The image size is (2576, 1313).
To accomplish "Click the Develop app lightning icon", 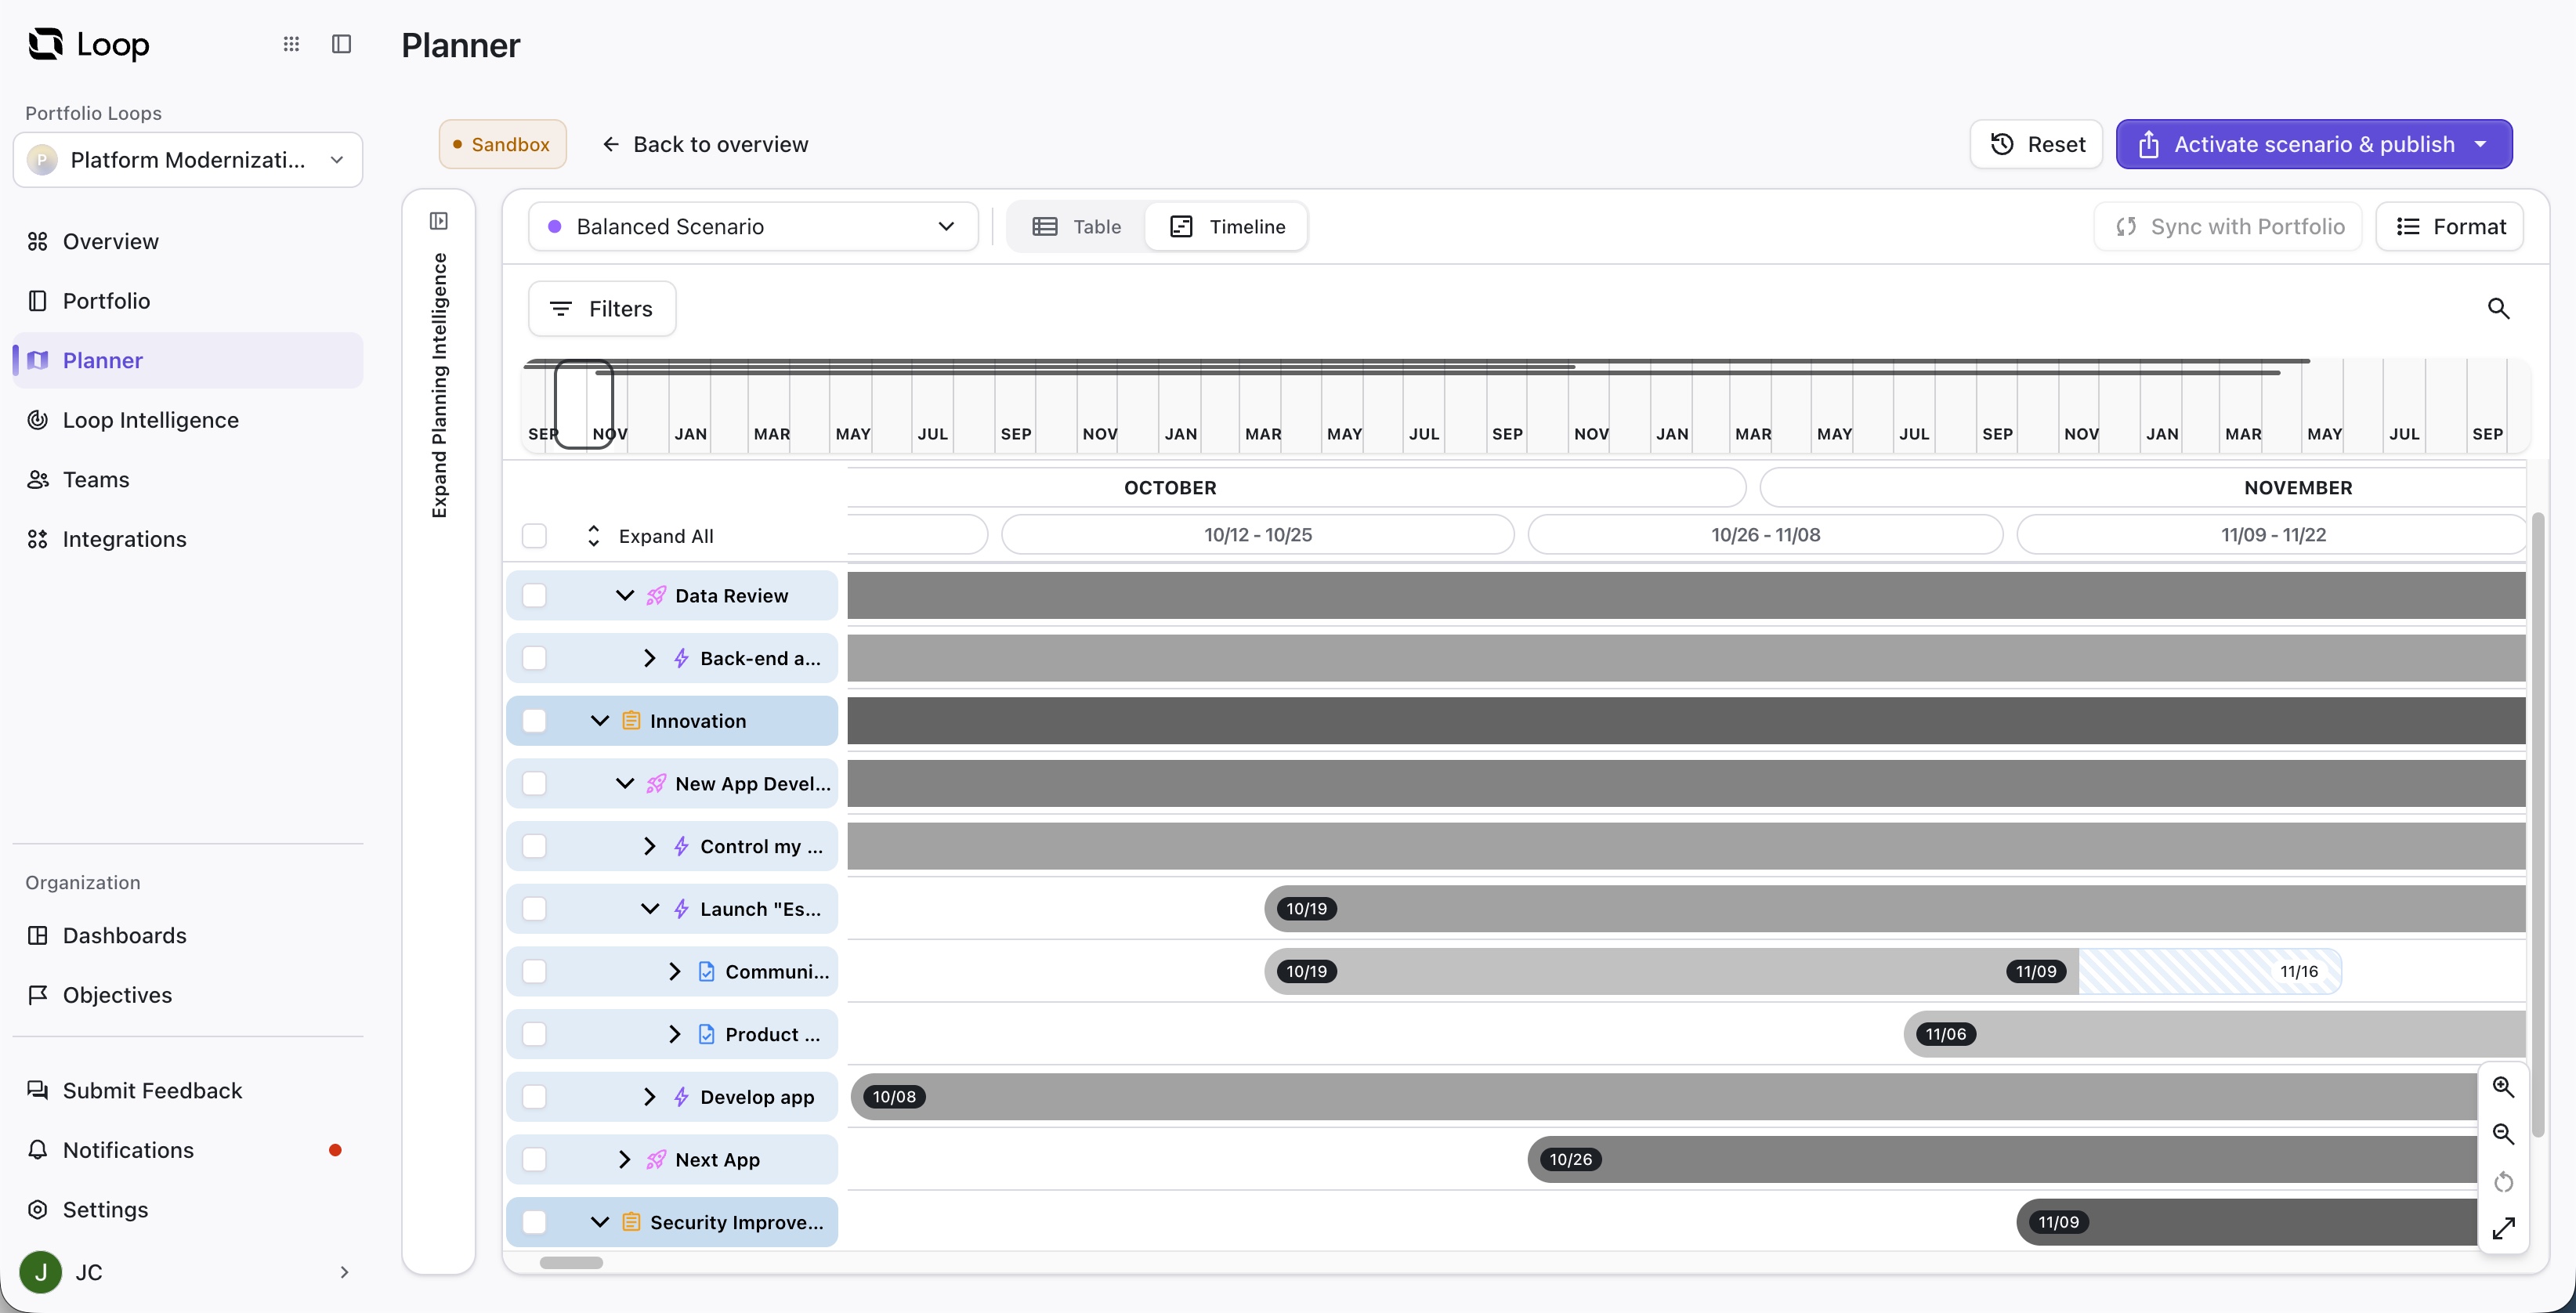I will 681,1097.
